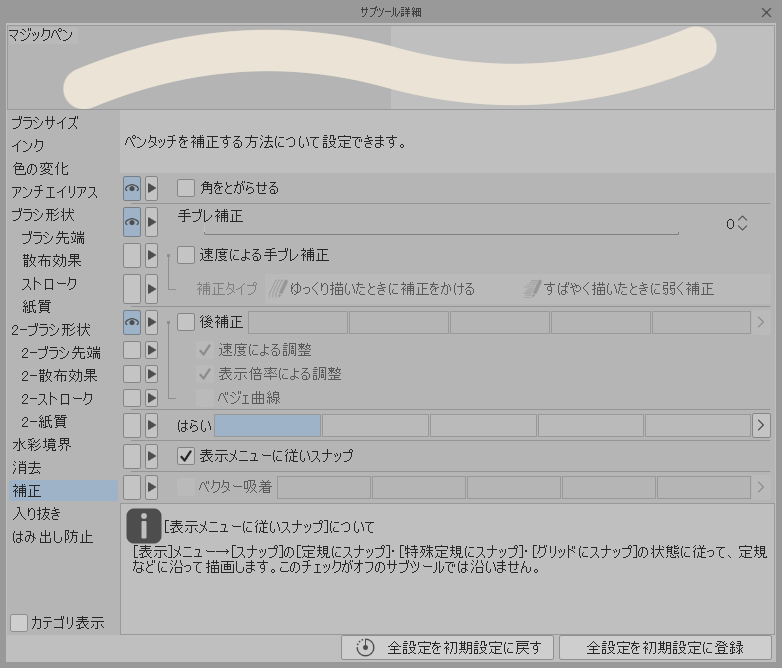Enable 後補正 checkbox
The image size is (782, 668).
(186, 322)
